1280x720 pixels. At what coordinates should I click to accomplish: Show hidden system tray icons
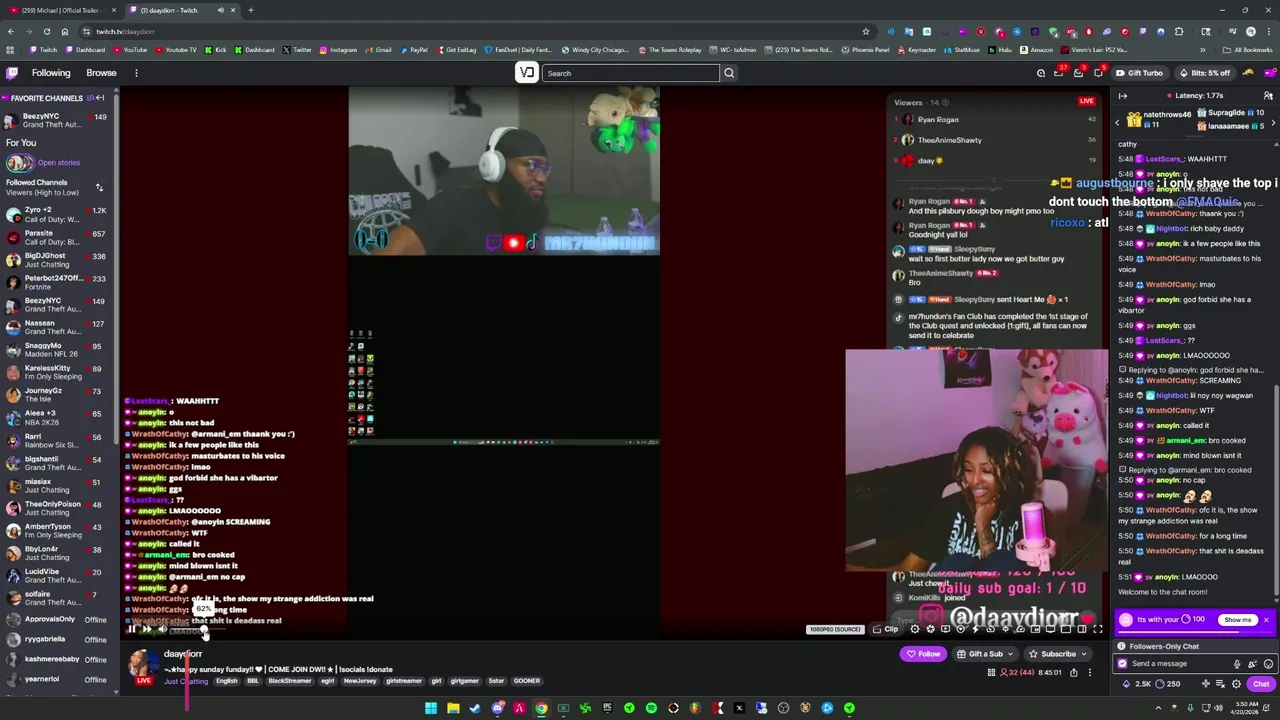[x=1160, y=708]
